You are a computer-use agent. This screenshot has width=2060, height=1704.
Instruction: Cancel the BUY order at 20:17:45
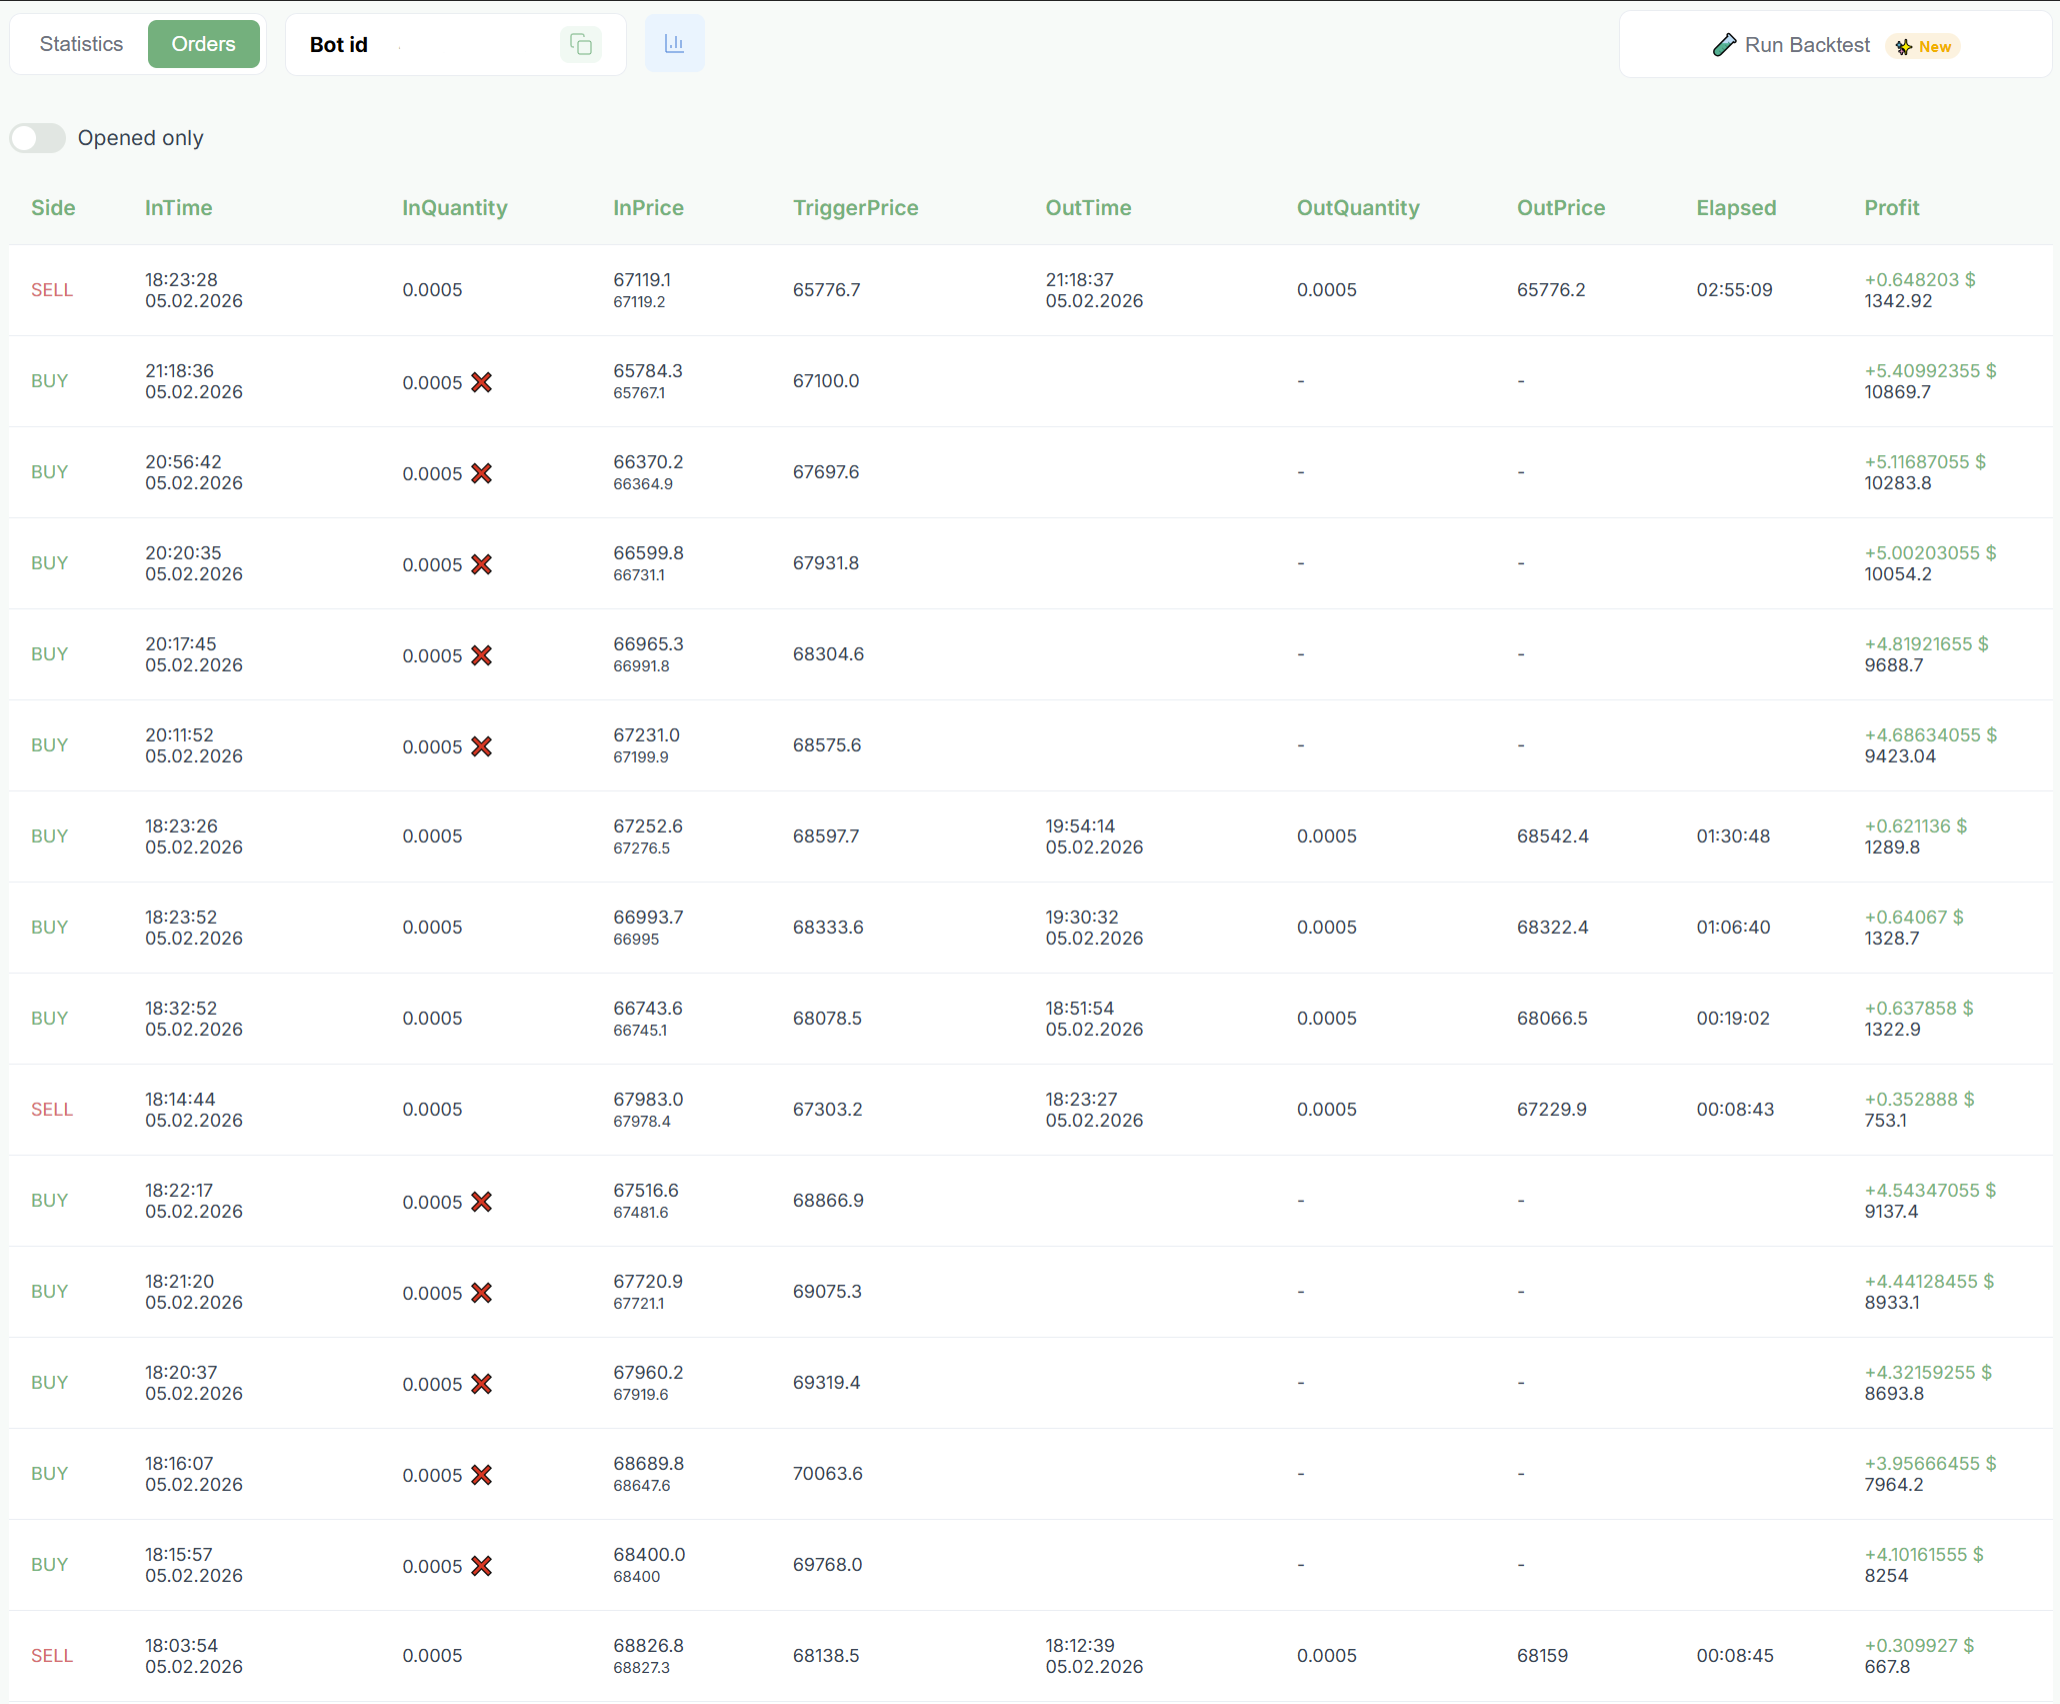point(481,655)
